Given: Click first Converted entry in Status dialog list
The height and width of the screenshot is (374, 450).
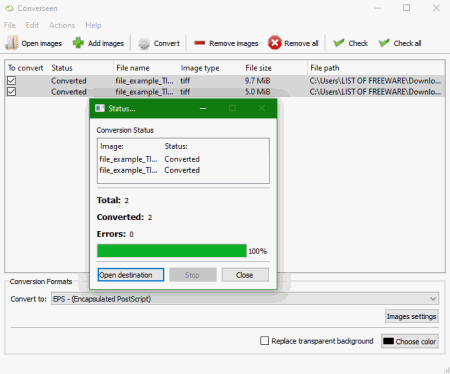Looking at the screenshot, I should click(182, 159).
